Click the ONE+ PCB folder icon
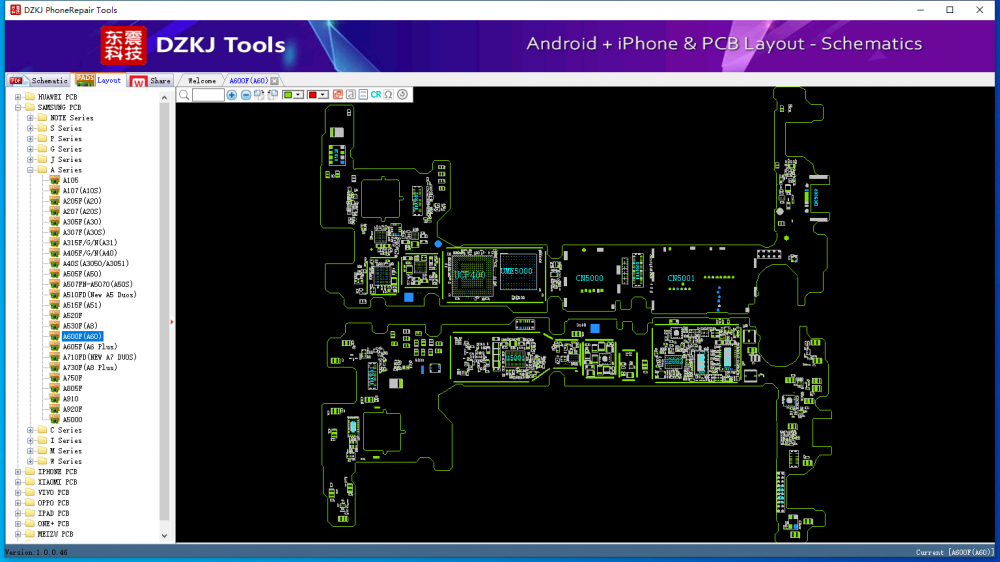The width and height of the screenshot is (1000, 562). point(30,524)
